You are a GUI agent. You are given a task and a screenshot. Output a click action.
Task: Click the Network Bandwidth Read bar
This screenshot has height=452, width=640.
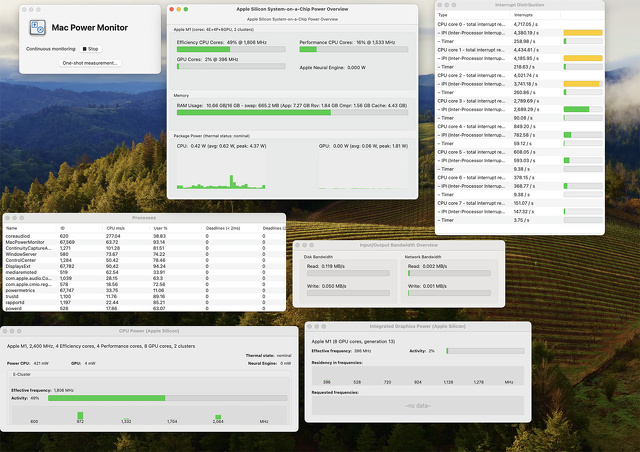(x=449, y=273)
